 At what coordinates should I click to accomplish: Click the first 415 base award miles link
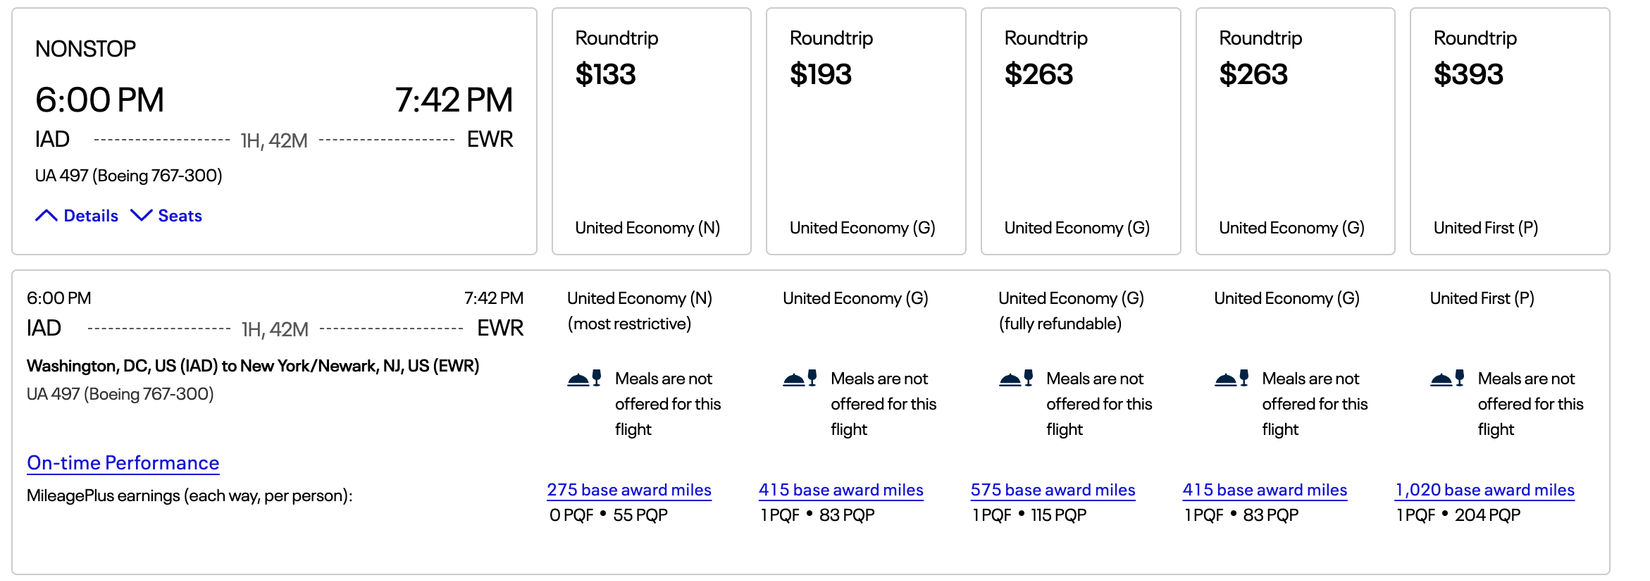click(x=841, y=490)
